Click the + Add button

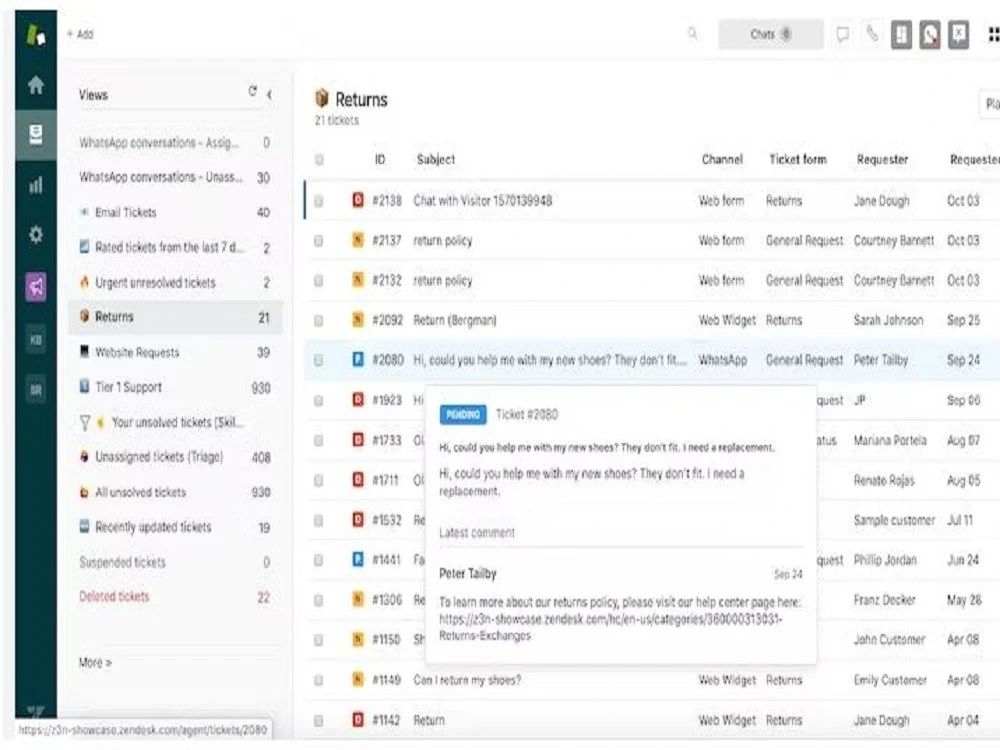click(80, 34)
